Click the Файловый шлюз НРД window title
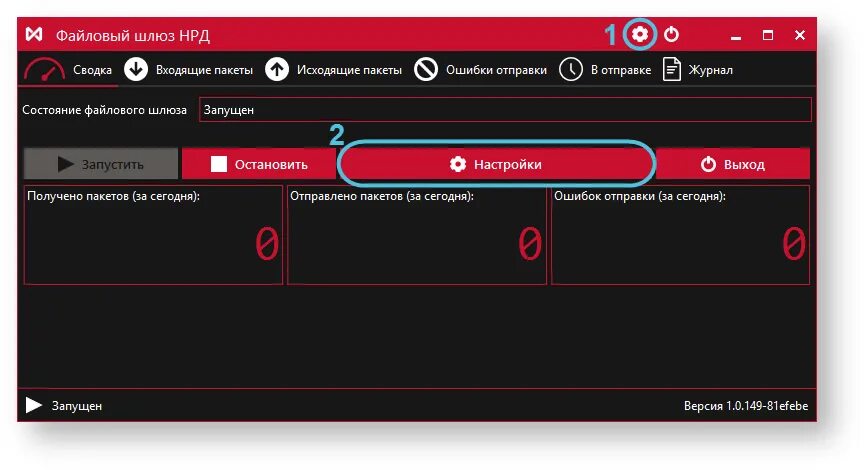The image size is (865, 470). click(133, 35)
